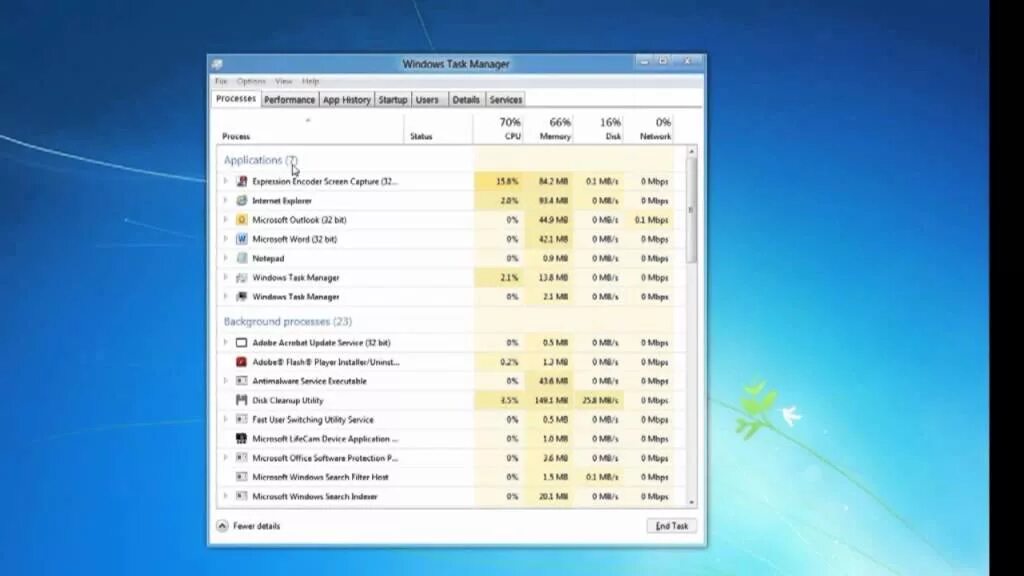Viewport: 1024px width, 576px height.
Task: Click the Microsoft LifeCam Device Application icon
Action: tap(242, 439)
